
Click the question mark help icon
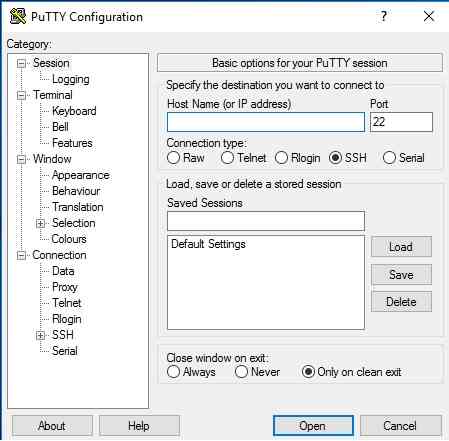(x=384, y=16)
